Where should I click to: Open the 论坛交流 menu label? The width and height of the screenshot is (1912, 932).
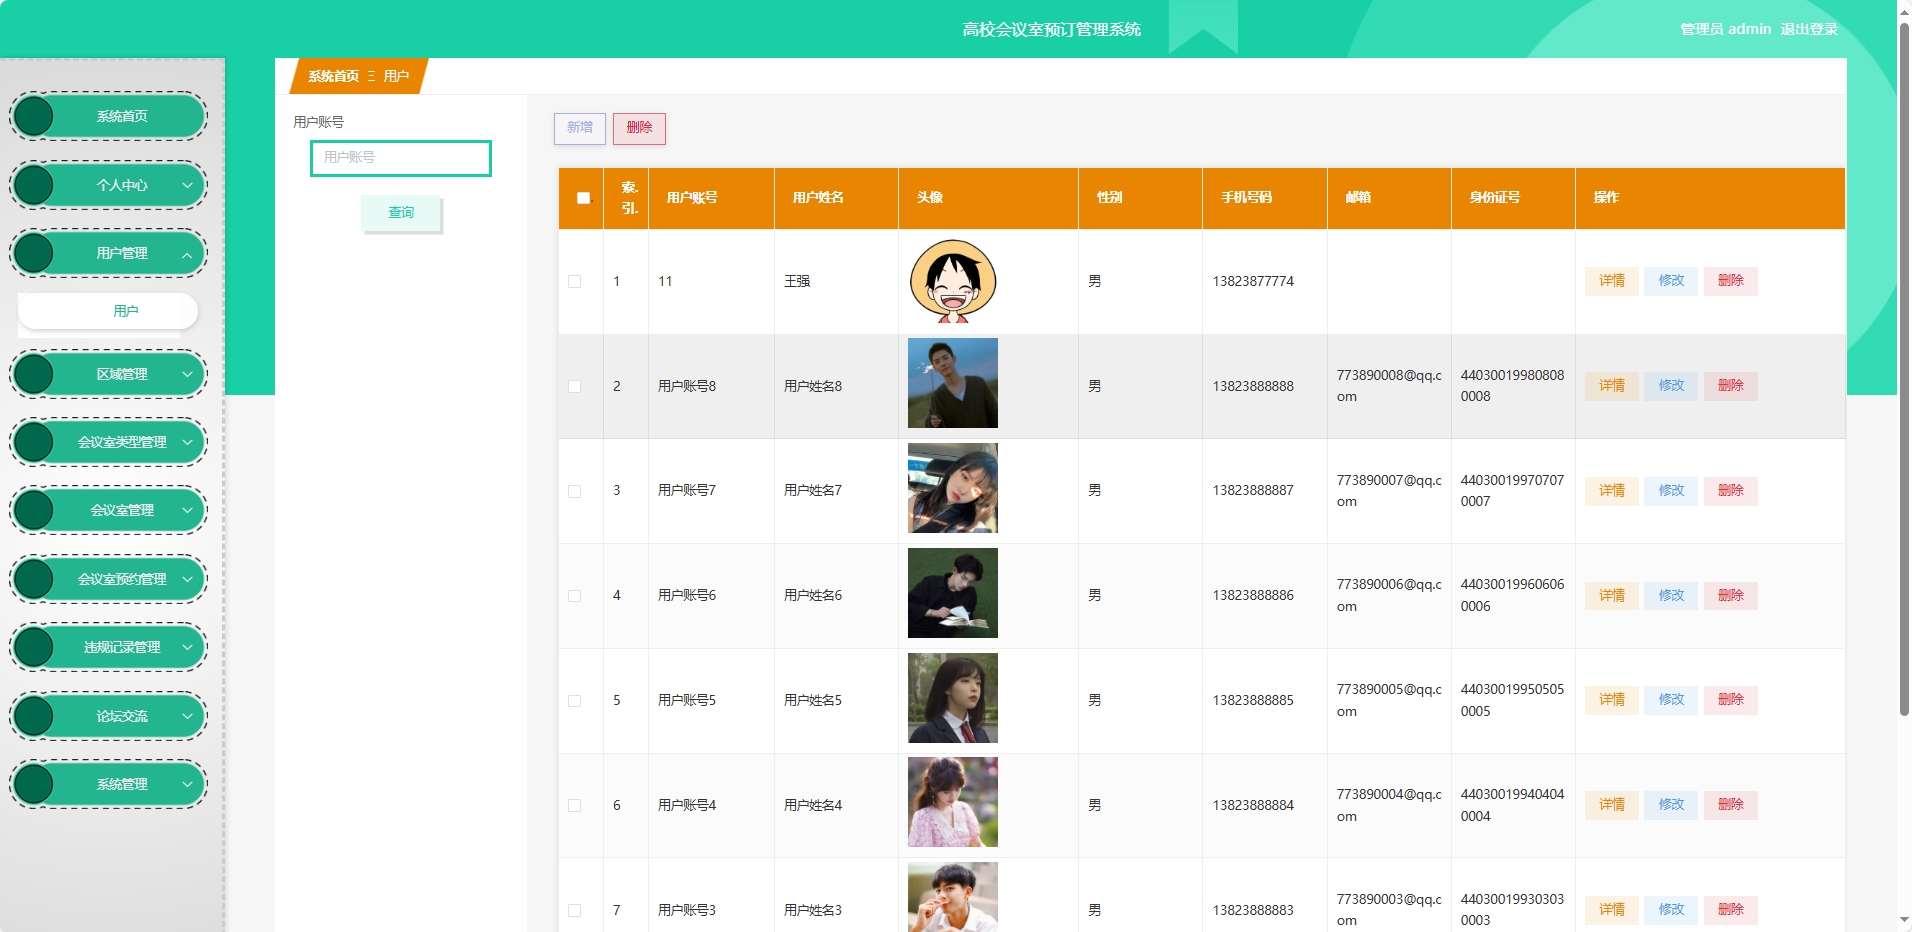tap(122, 716)
